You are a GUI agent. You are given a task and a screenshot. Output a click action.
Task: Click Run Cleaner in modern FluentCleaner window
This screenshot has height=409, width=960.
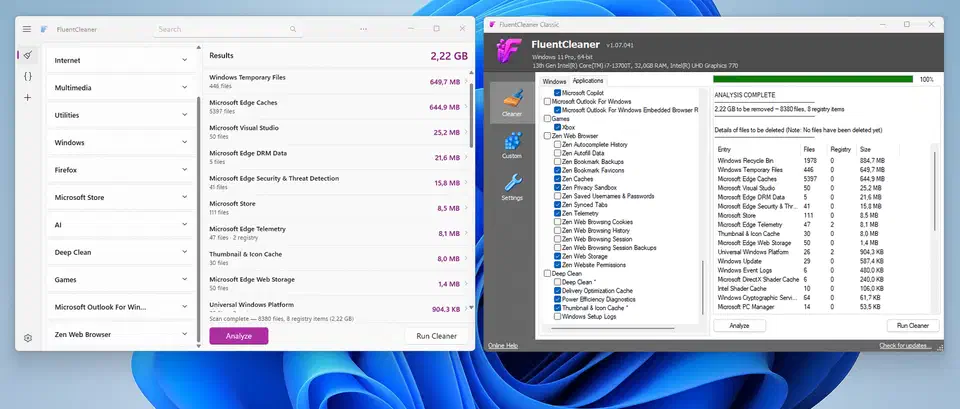coord(437,336)
